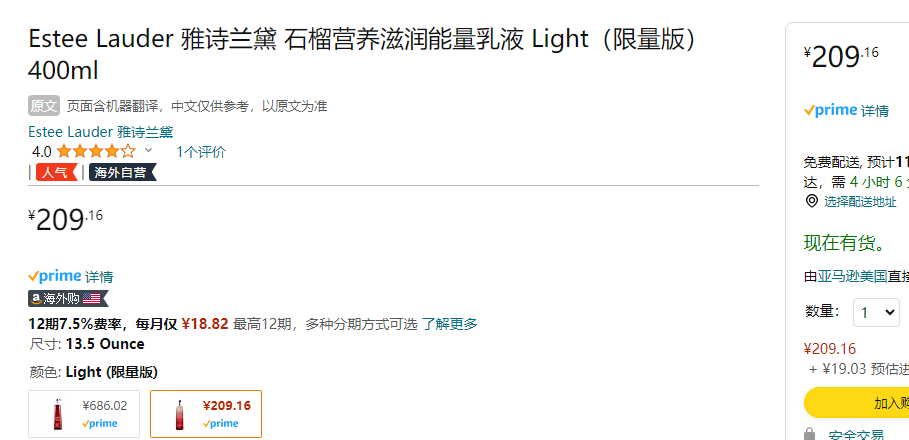The image size is (909, 440).
Task: Click the secure transaction lock icon
Action: tap(810, 435)
